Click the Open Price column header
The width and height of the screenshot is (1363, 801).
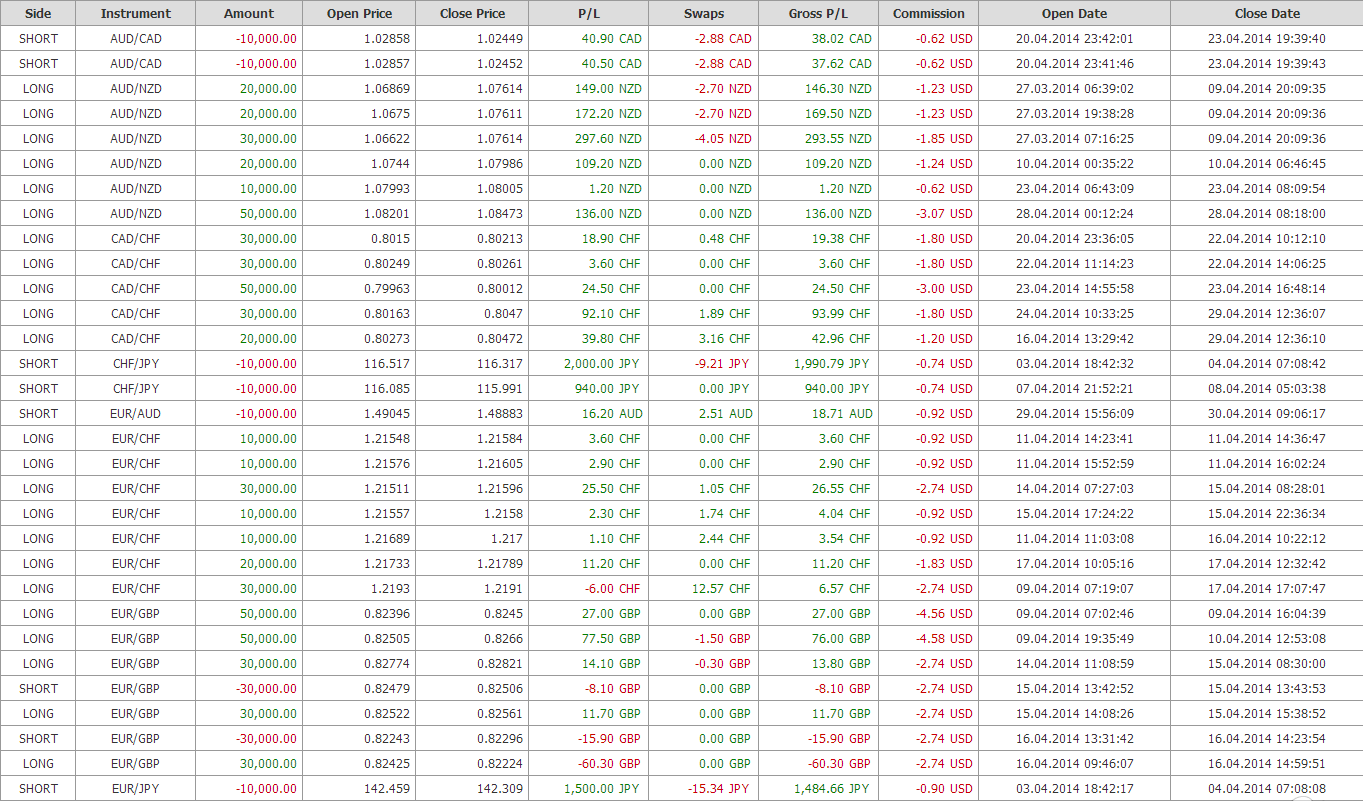[359, 14]
